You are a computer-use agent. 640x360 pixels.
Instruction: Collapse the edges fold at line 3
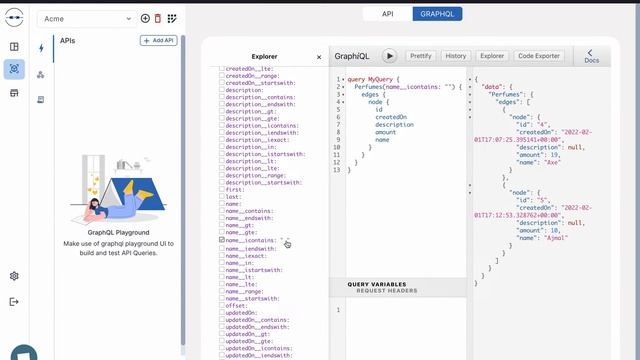[343, 95]
